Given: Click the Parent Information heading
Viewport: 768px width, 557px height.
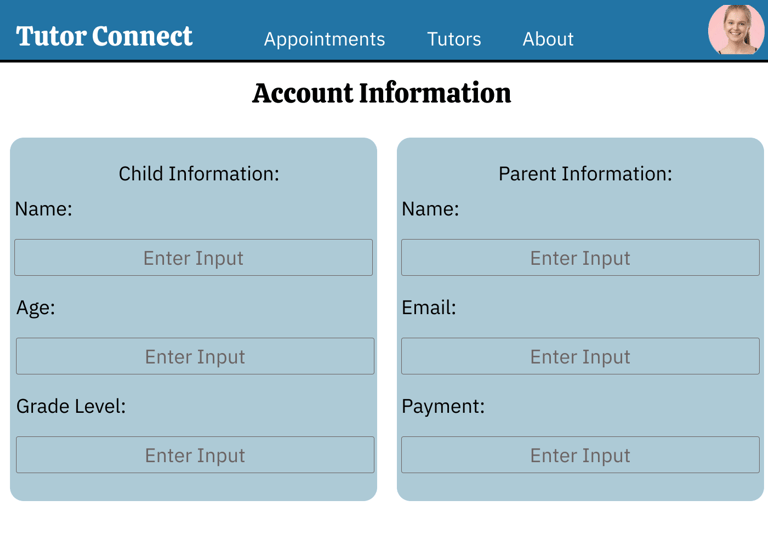Looking at the screenshot, I should (585, 174).
